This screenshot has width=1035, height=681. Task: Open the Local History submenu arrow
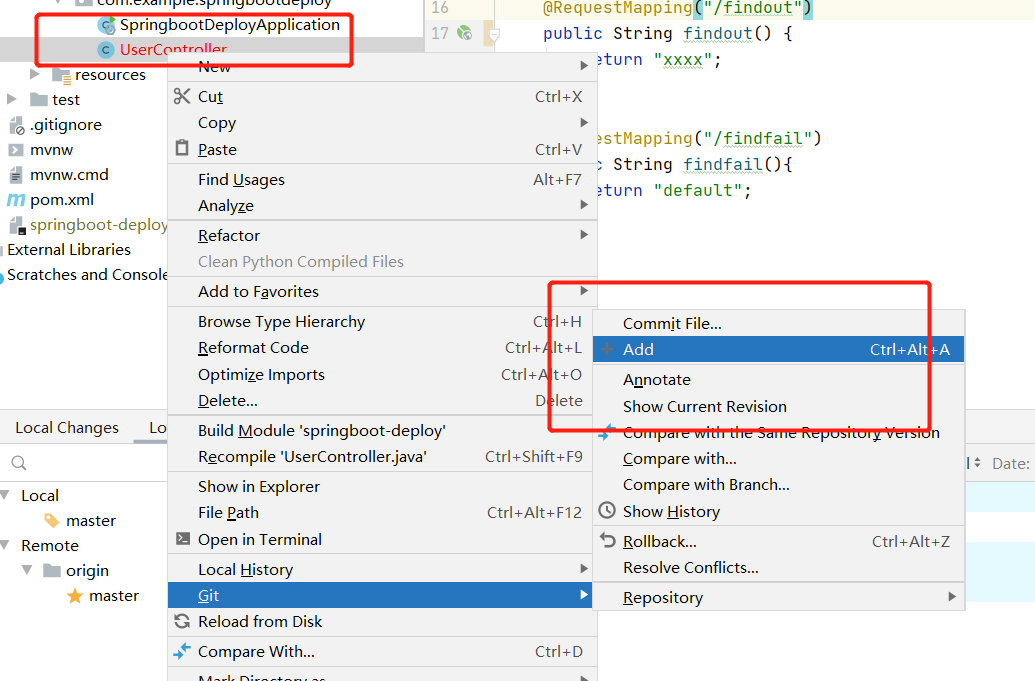584,569
